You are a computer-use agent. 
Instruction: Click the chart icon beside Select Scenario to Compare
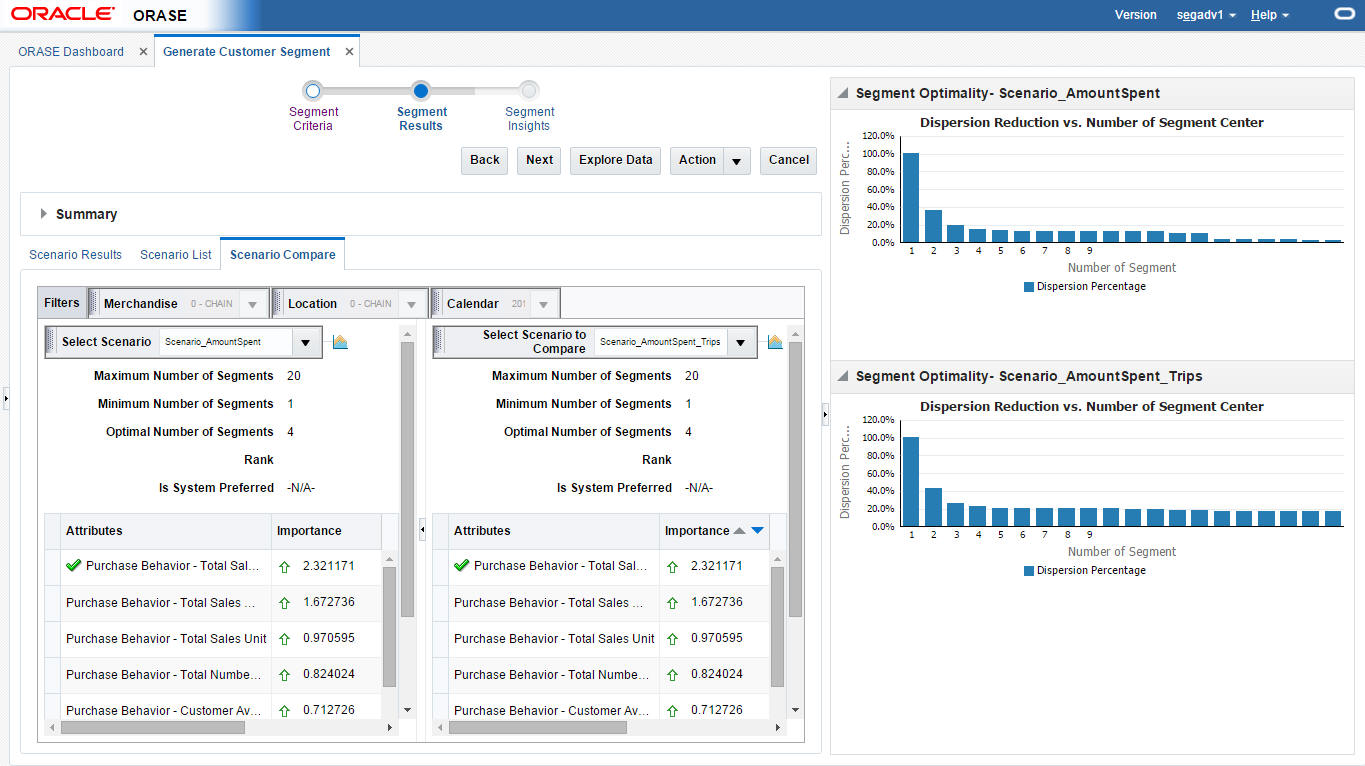coord(775,342)
